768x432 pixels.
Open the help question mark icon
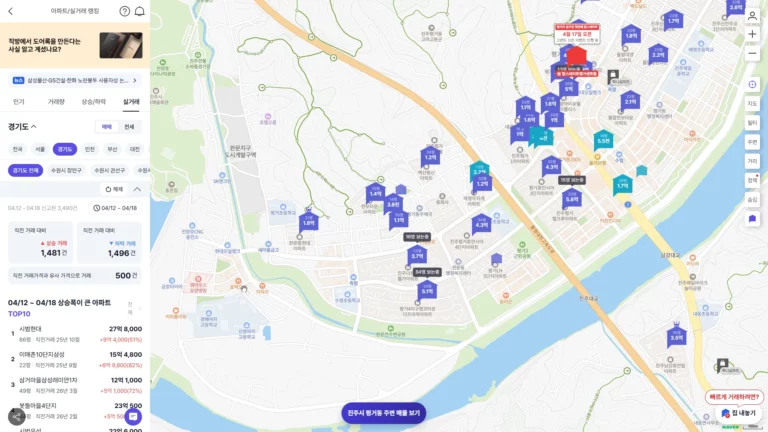click(125, 11)
